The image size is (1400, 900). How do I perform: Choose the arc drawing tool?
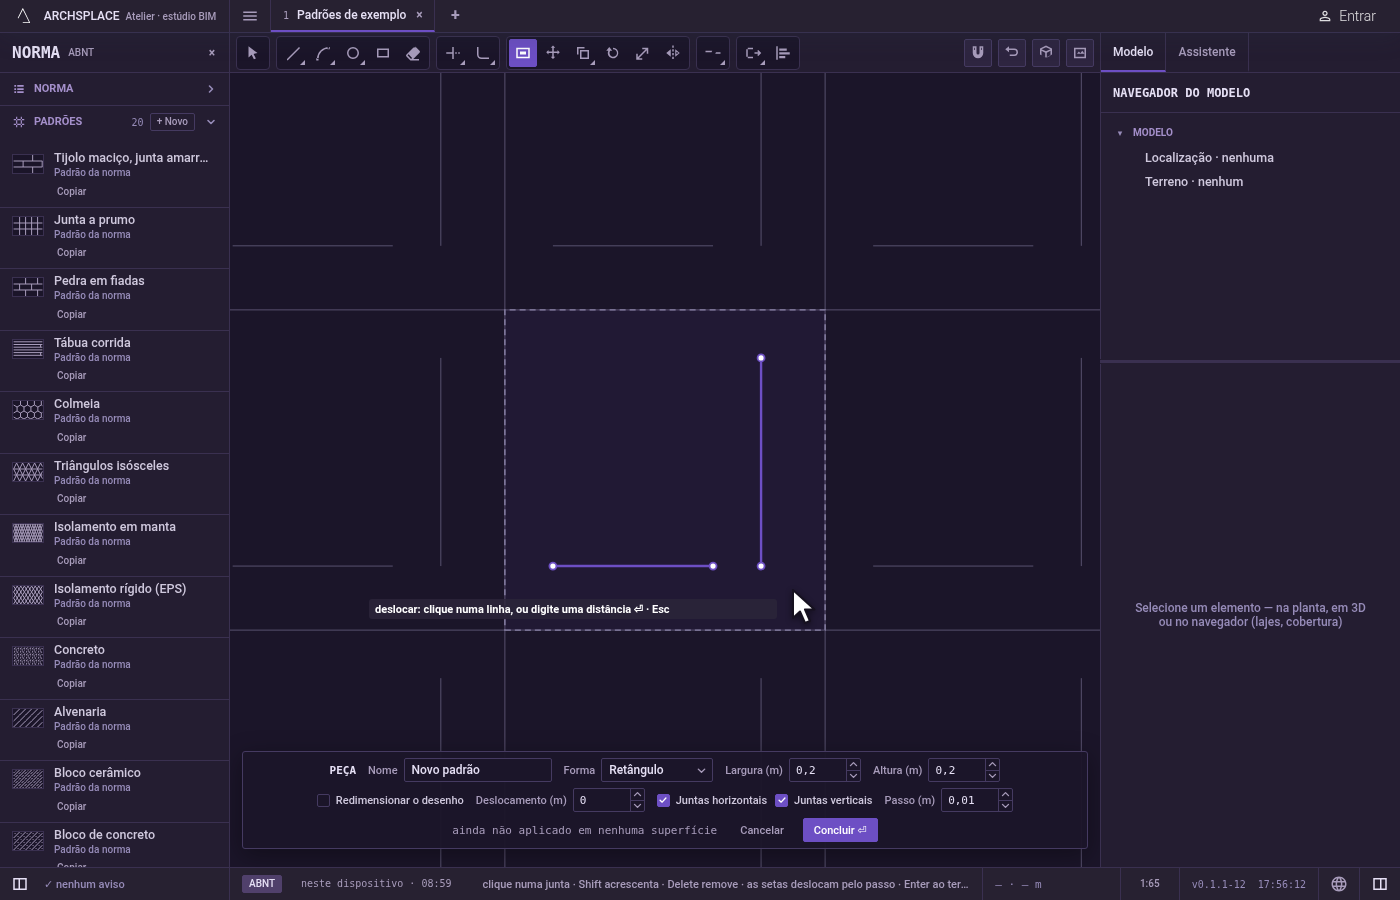tap(323, 53)
